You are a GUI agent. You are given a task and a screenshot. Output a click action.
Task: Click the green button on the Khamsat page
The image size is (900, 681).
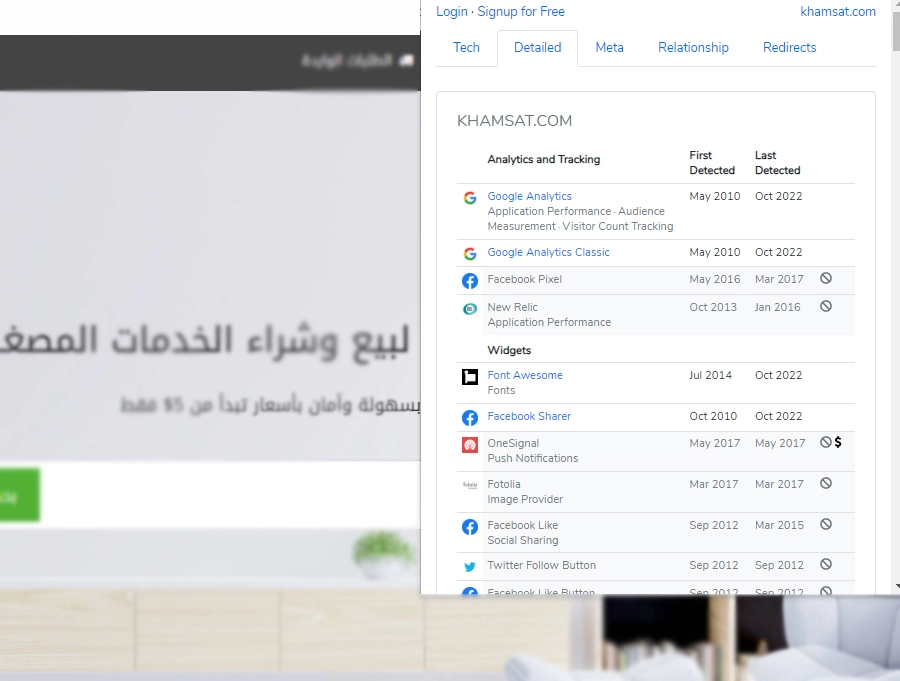coord(19,495)
